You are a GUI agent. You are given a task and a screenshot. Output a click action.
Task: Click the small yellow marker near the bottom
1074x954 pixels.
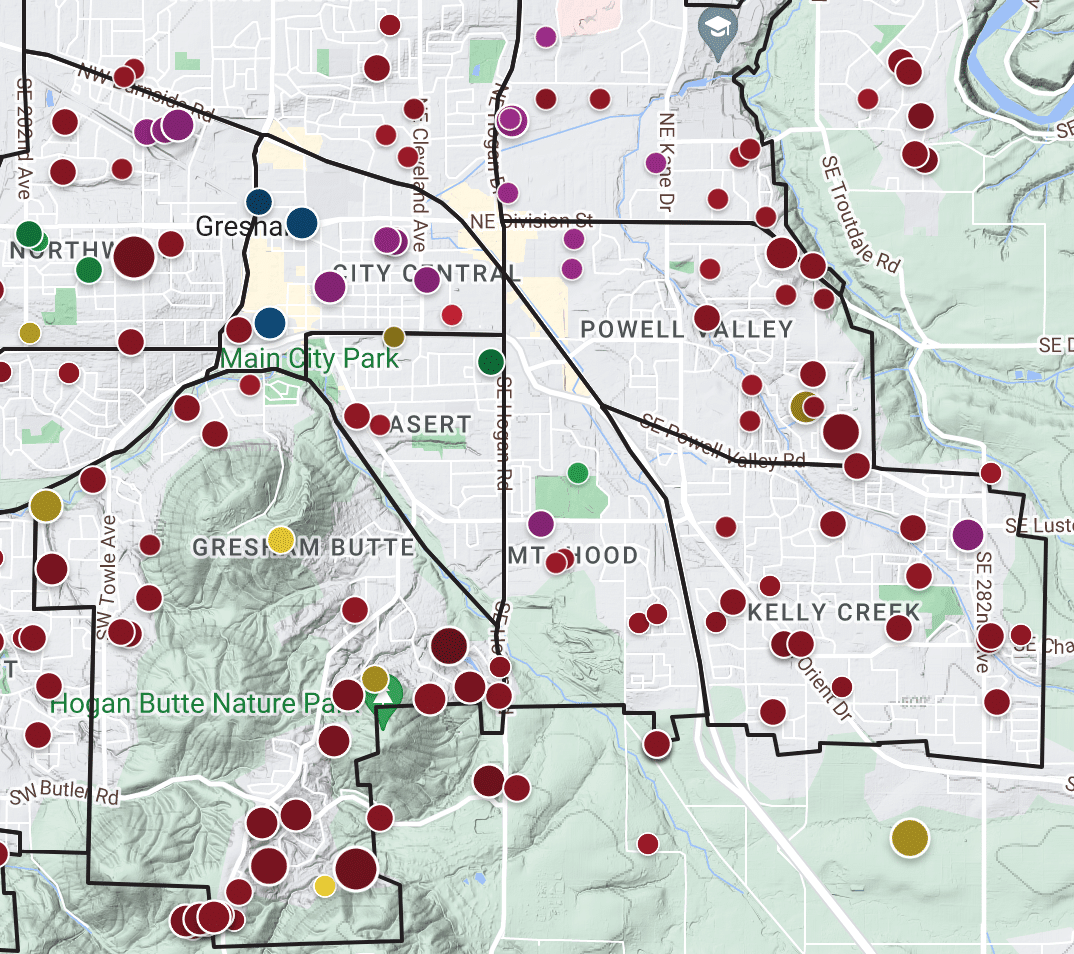point(324,886)
